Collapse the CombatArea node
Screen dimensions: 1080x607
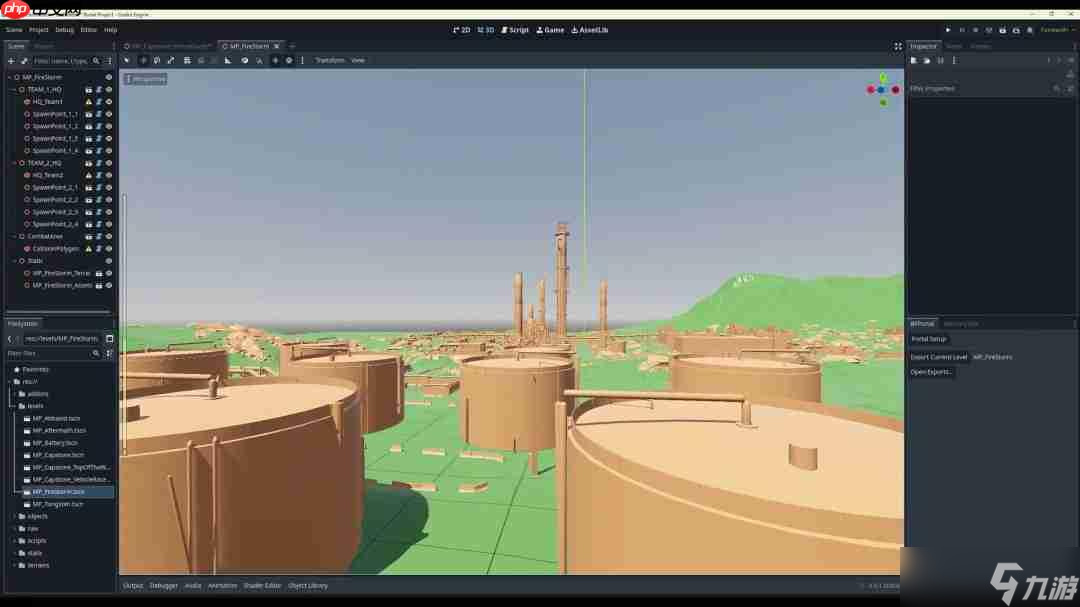pos(14,236)
